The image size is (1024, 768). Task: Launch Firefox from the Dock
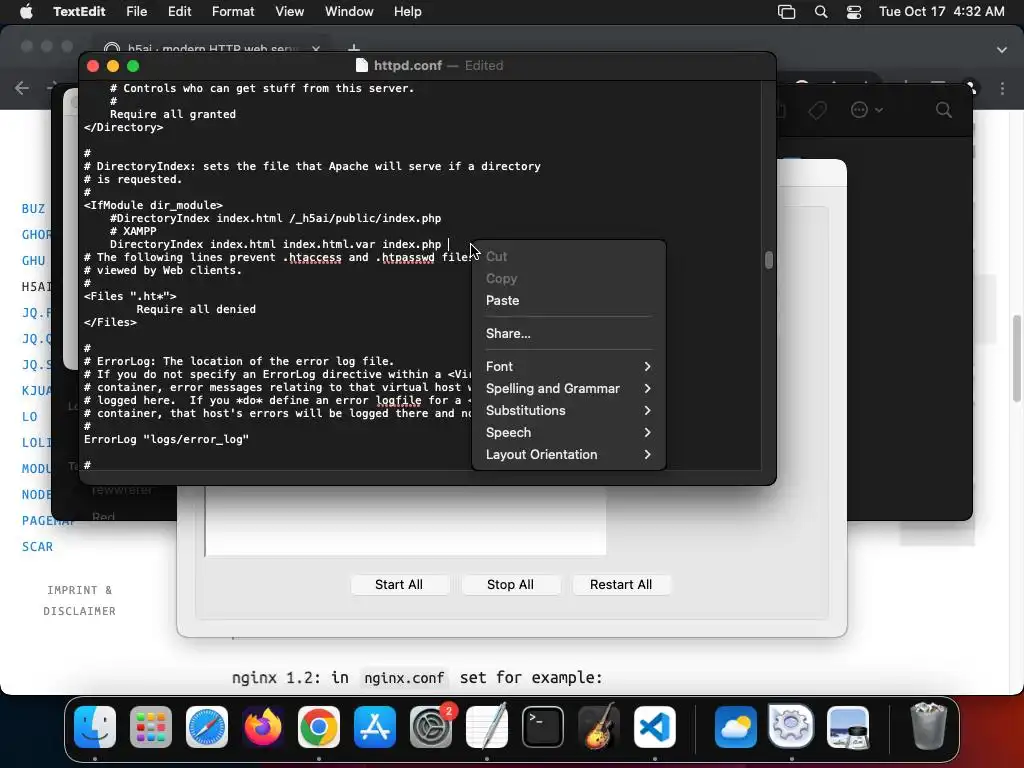[x=263, y=727]
